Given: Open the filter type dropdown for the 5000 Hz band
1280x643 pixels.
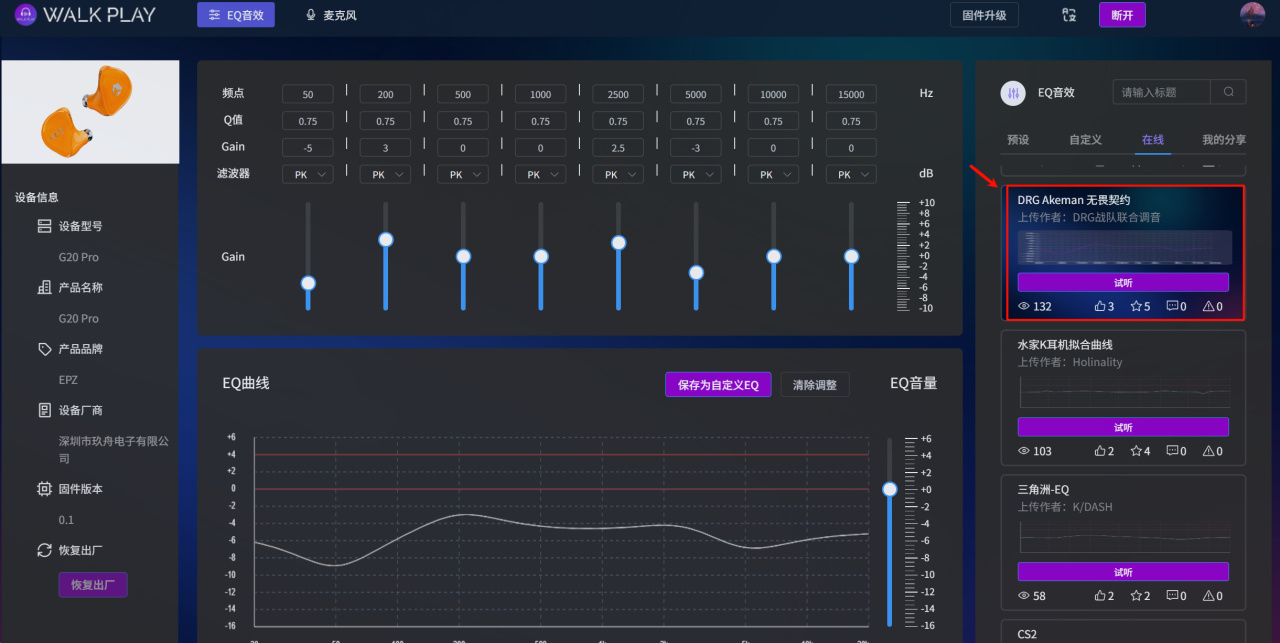Looking at the screenshot, I should 696,174.
